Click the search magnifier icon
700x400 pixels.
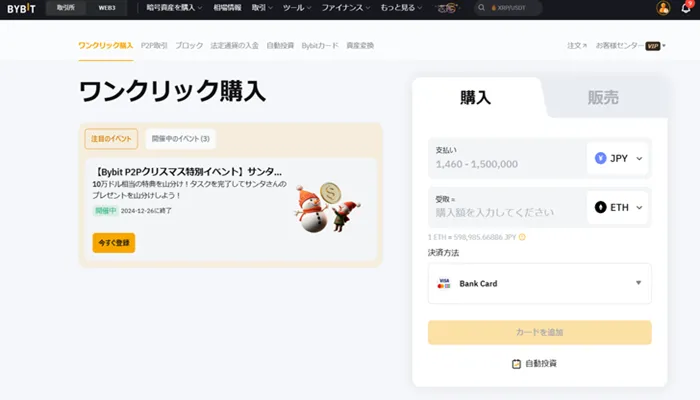point(481,8)
